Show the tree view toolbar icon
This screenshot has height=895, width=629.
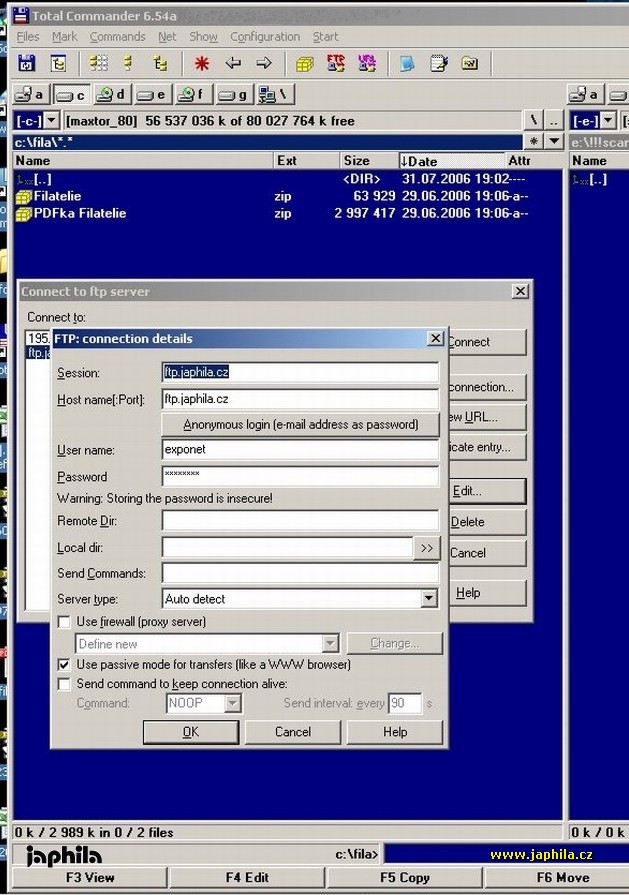click(160, 63)
